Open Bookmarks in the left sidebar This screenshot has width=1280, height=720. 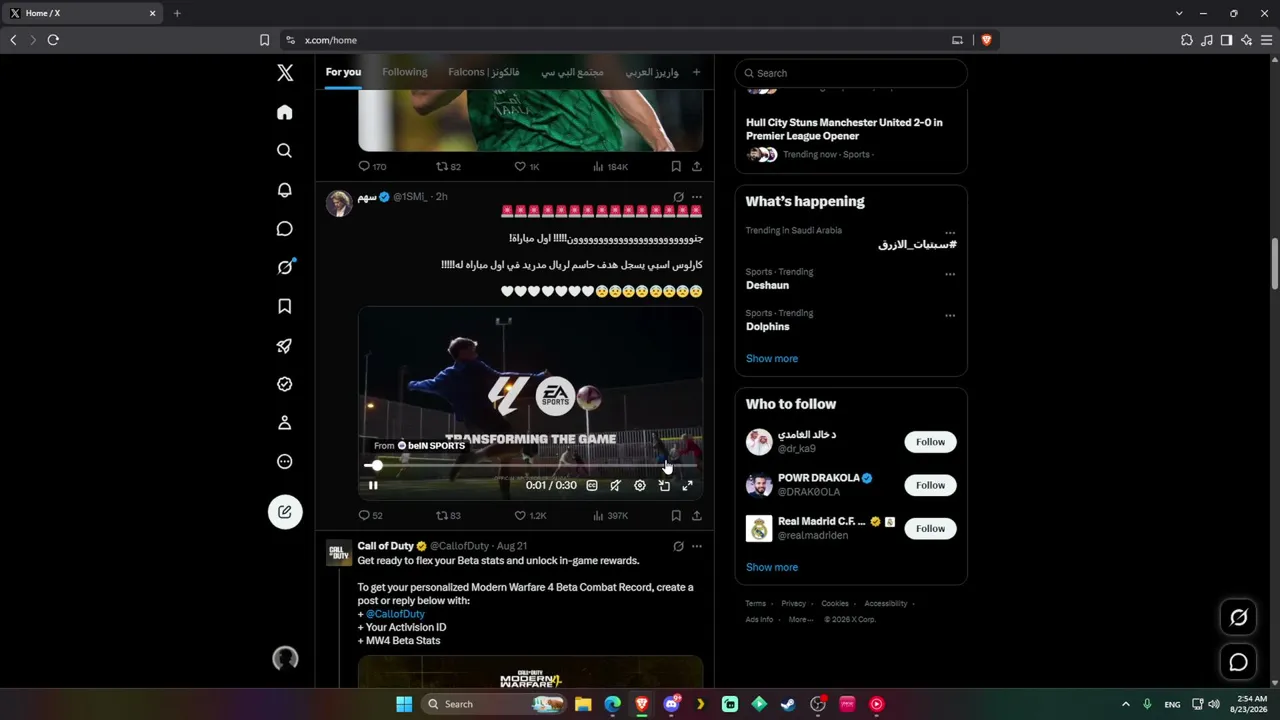tap(285, 306)
